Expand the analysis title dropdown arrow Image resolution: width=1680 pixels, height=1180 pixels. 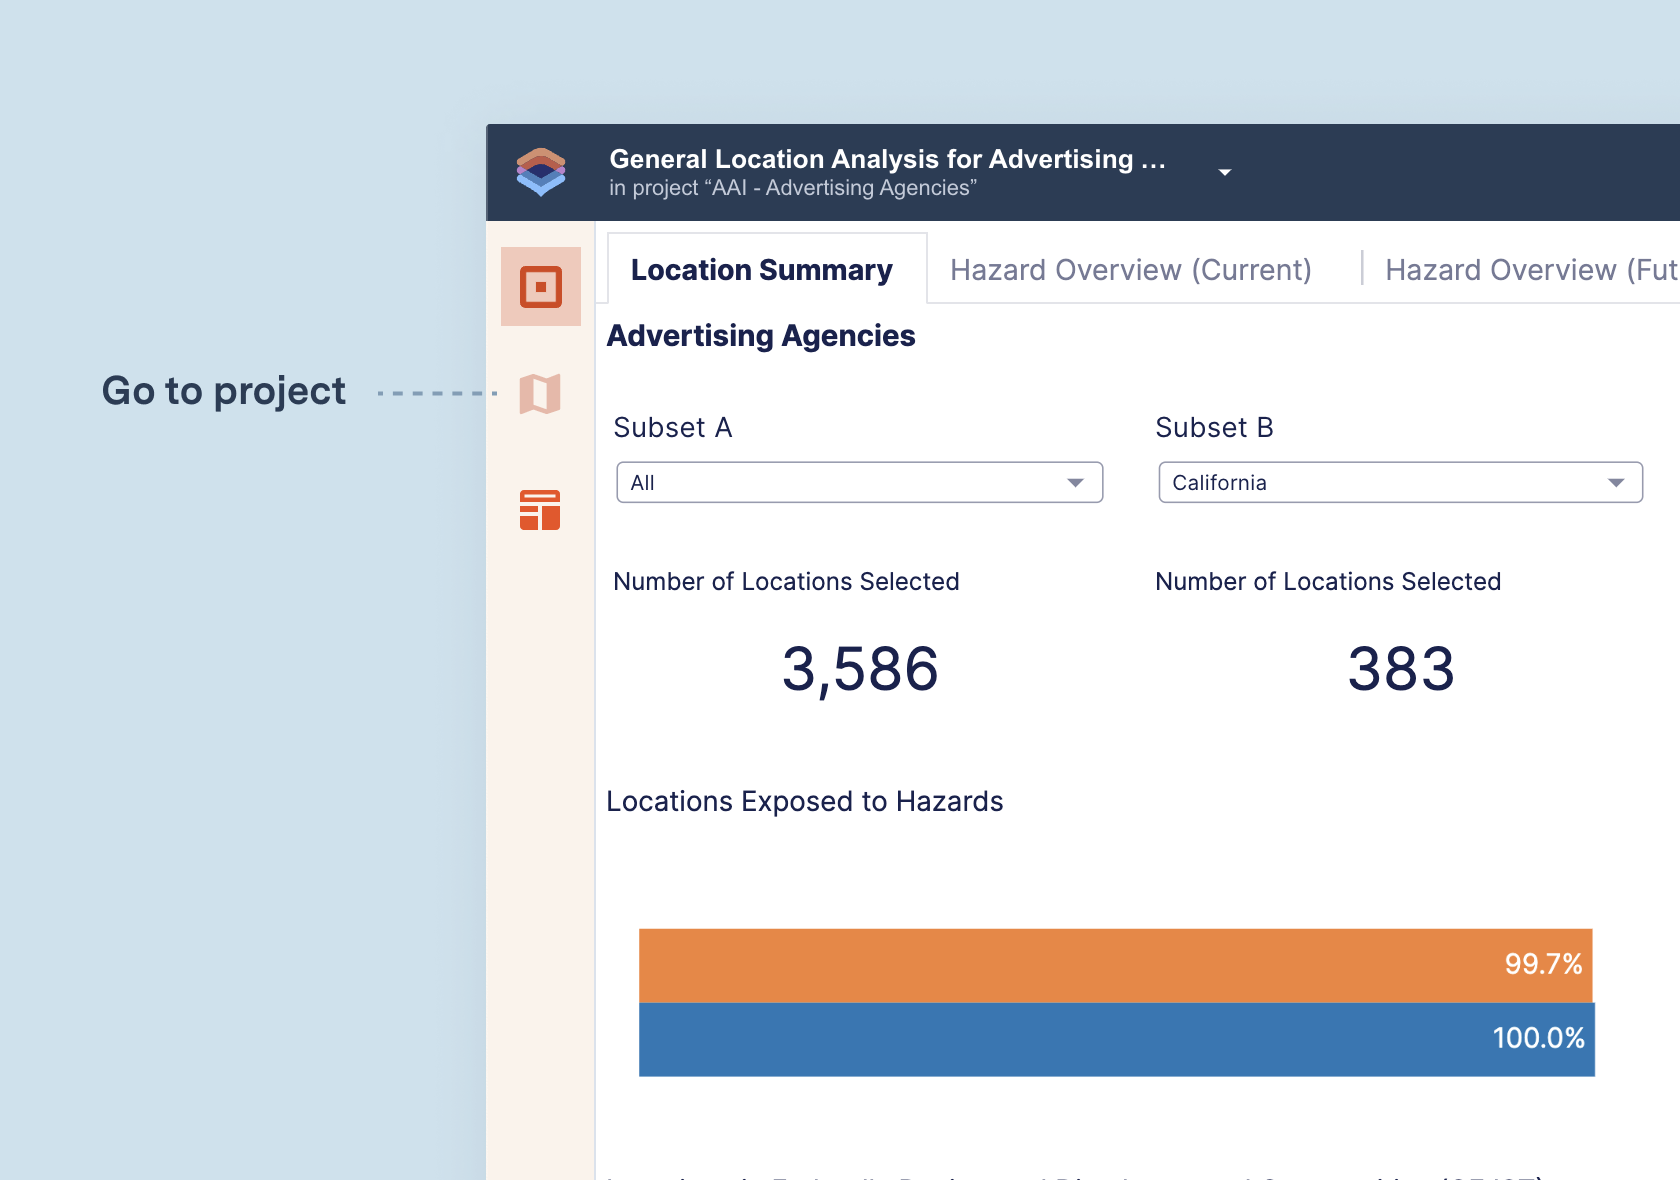coord(1224,173)
